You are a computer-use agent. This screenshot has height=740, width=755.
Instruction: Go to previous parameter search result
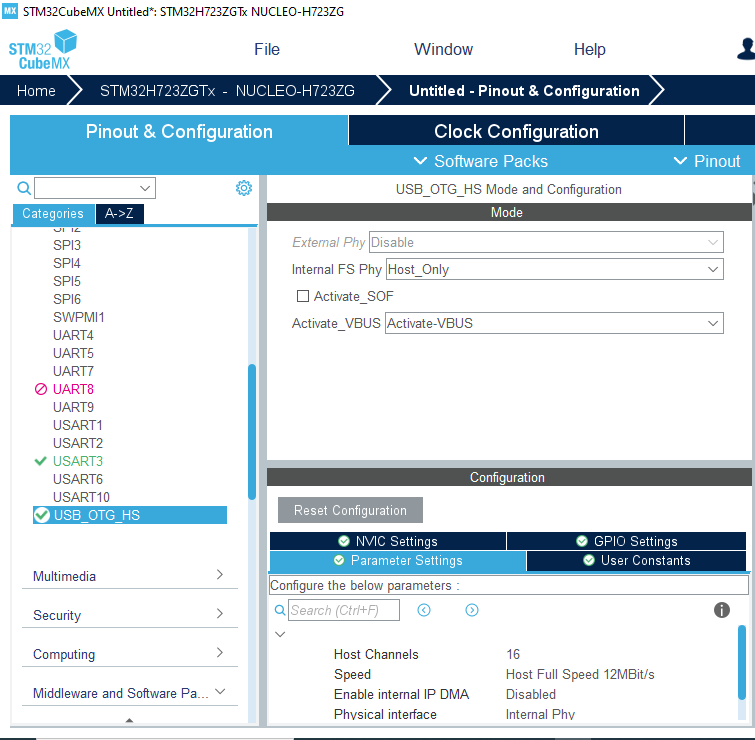coord(424,610)
